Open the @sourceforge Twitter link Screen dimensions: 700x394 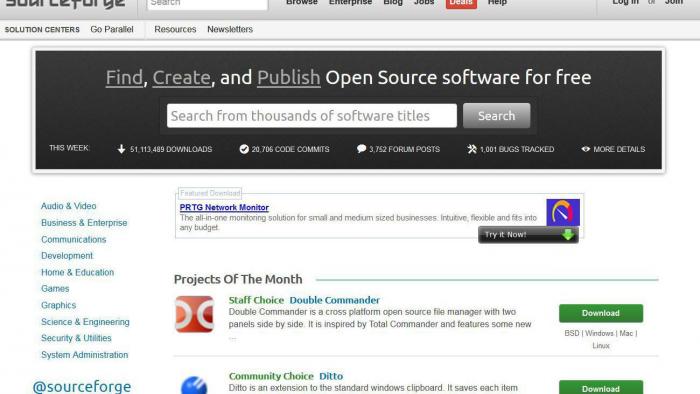(x=82, y=386)
